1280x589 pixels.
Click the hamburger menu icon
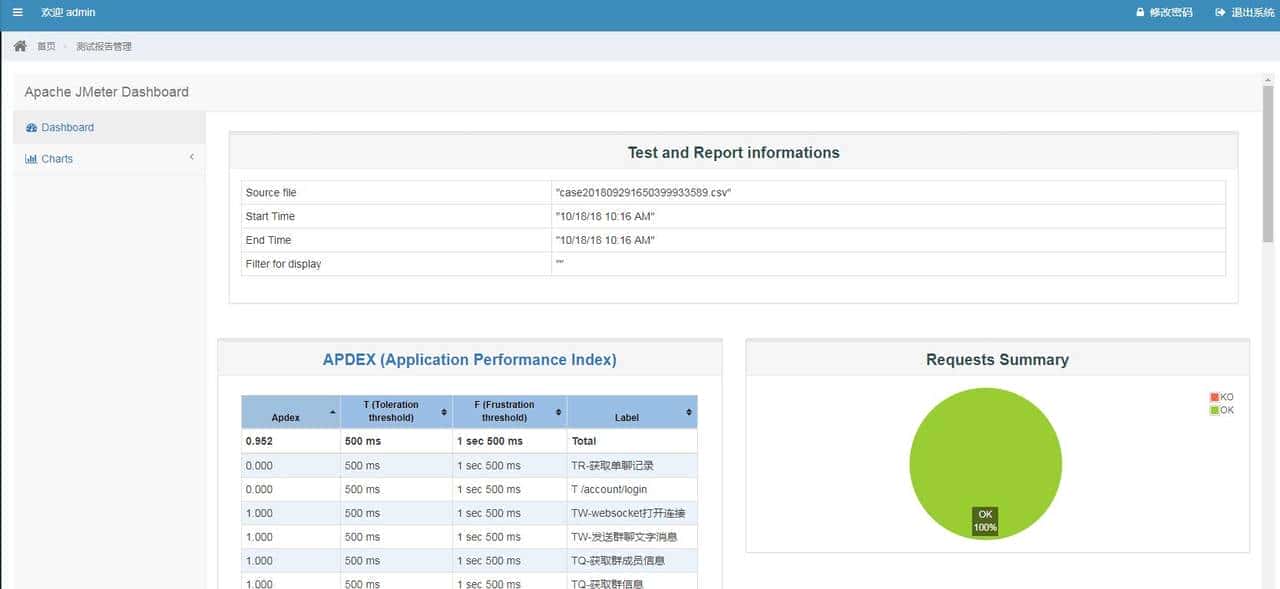pyautogui.click(x=18, y=12)
